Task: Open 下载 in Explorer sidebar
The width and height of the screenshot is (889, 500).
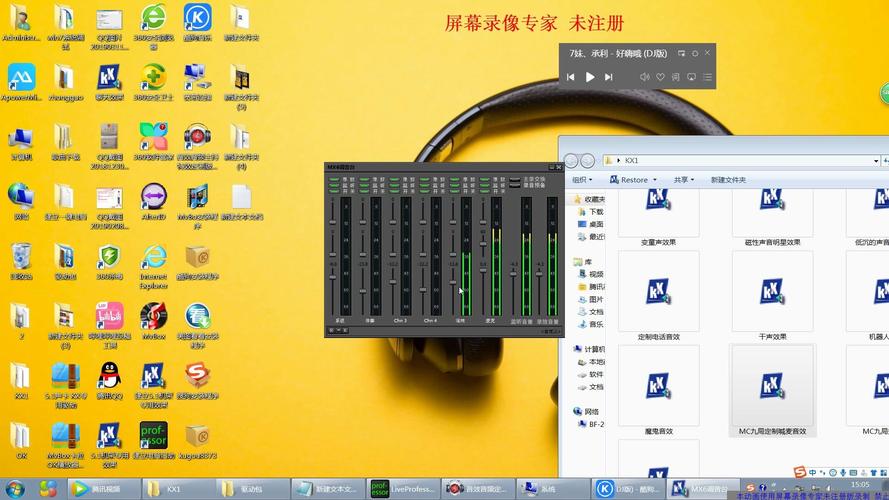Action: click(x=591, y=211)
